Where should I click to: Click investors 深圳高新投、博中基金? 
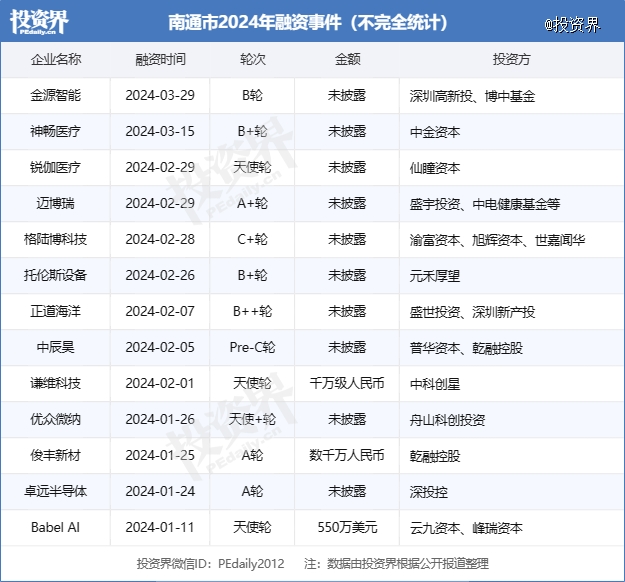pyautogui.click(x=472, y=96)
